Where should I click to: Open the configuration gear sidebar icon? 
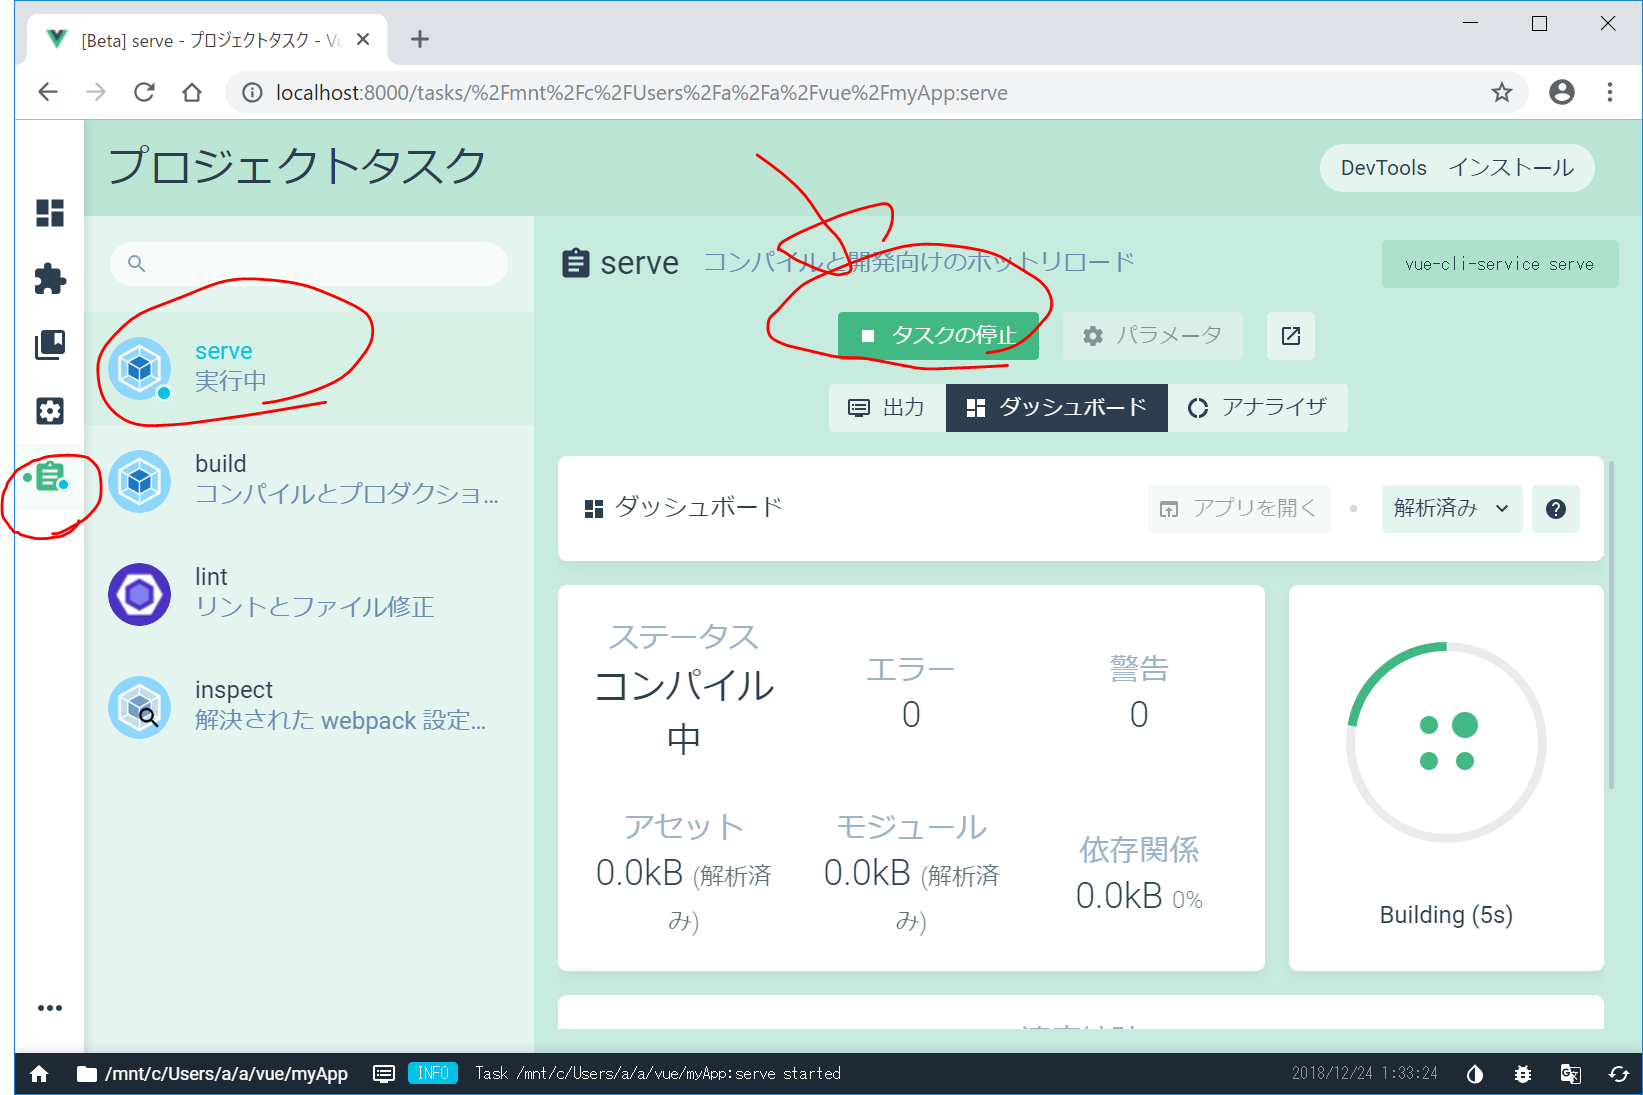click(x=50, y=411)
